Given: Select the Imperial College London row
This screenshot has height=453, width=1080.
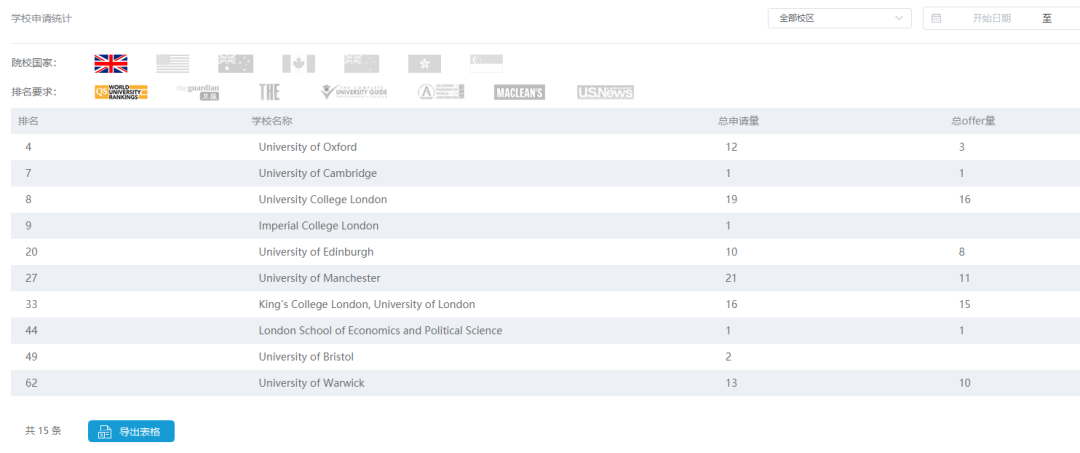Looking at the screenshot, I should tap(546, 226).
